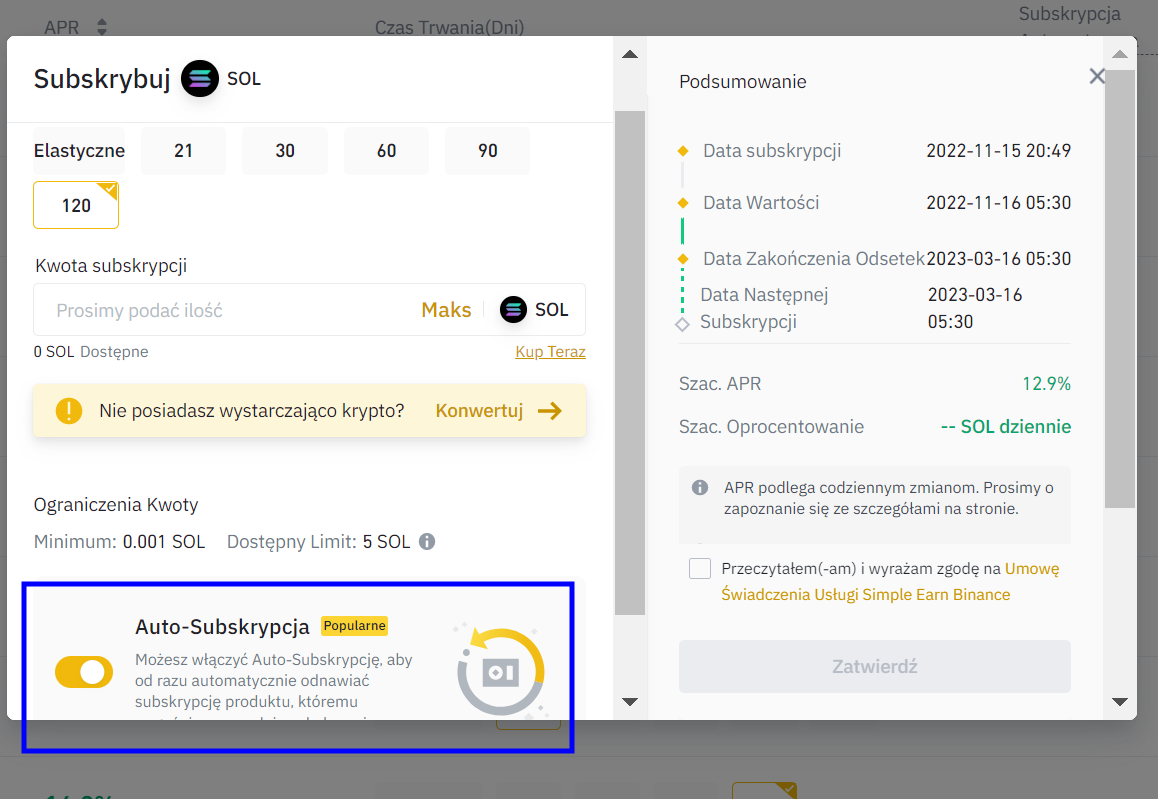The image size is (1158, 799).
Task: Select the Elastyczne duration option
Action: (79, 151)
